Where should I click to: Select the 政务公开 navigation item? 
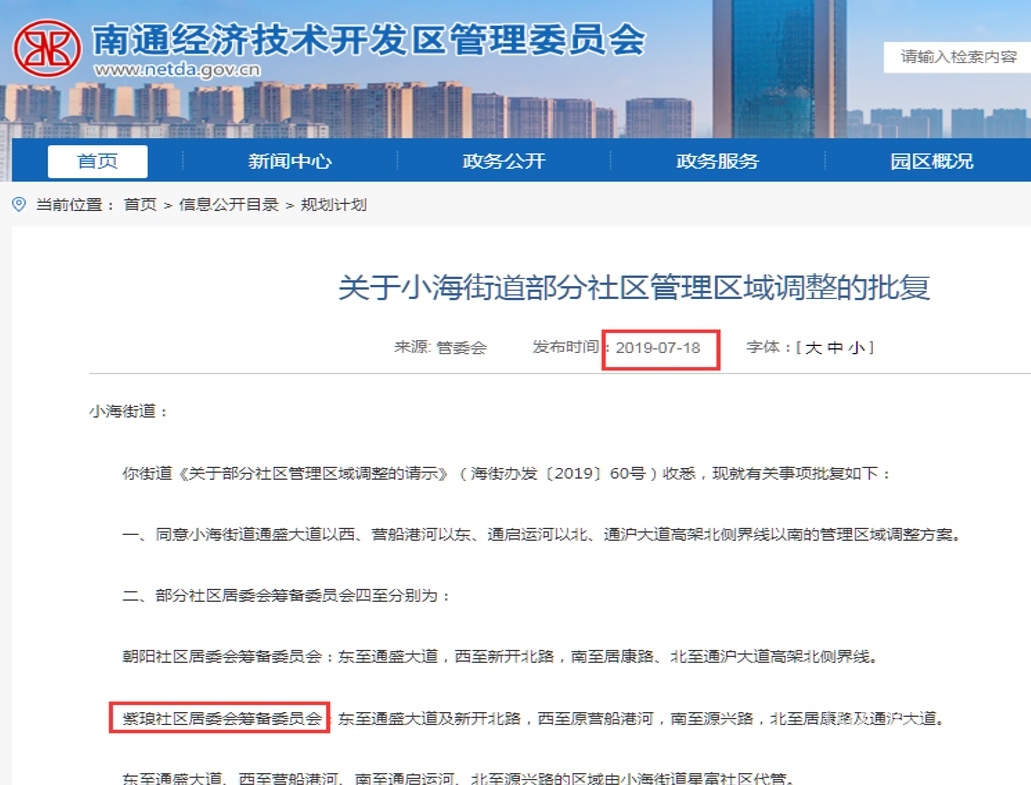[x=504, y=161]
